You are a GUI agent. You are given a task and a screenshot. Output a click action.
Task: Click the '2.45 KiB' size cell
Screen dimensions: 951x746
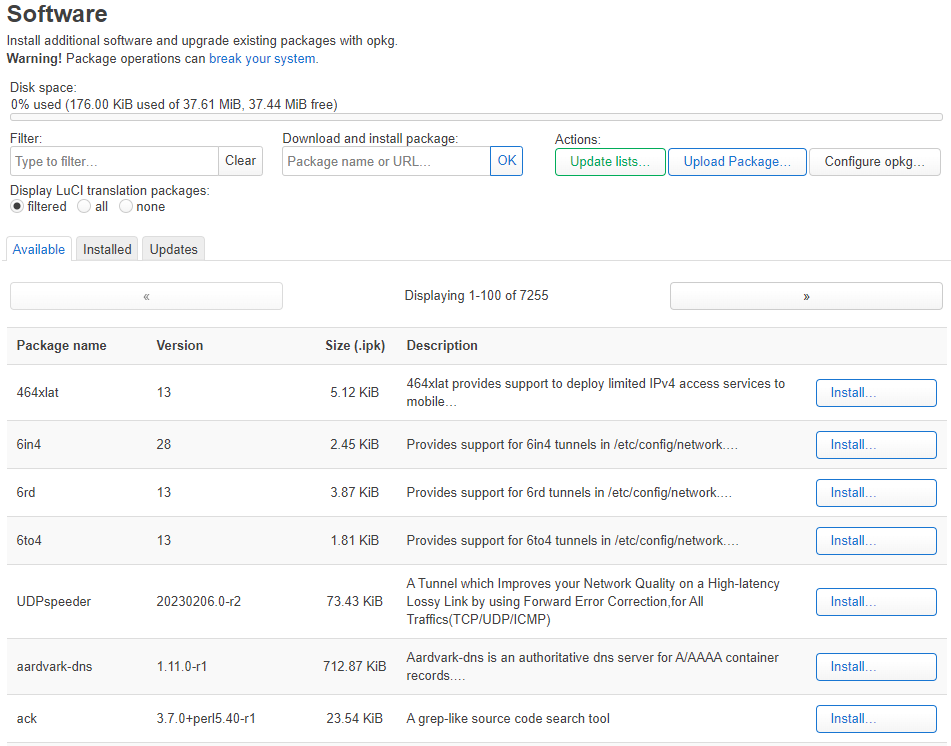(x=354, y=445)
